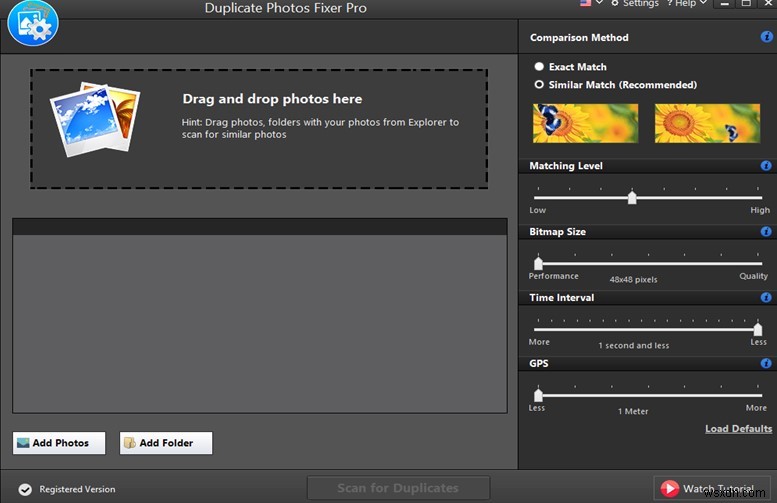This screenshot has width=777, height=503.
Task: Click the '1 Meter' GPS value
Action: pyautogui.click(x=633, y=411)
